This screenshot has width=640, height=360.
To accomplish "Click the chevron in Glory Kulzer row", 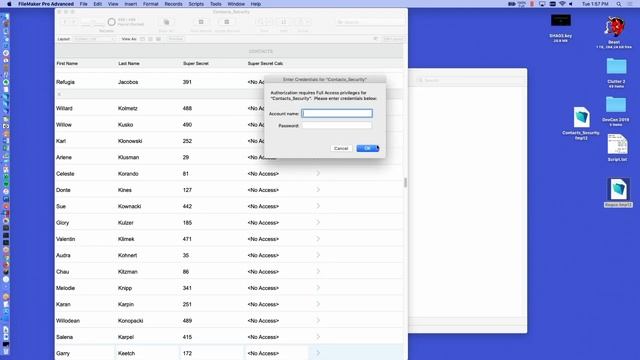I will pos(318,222).
